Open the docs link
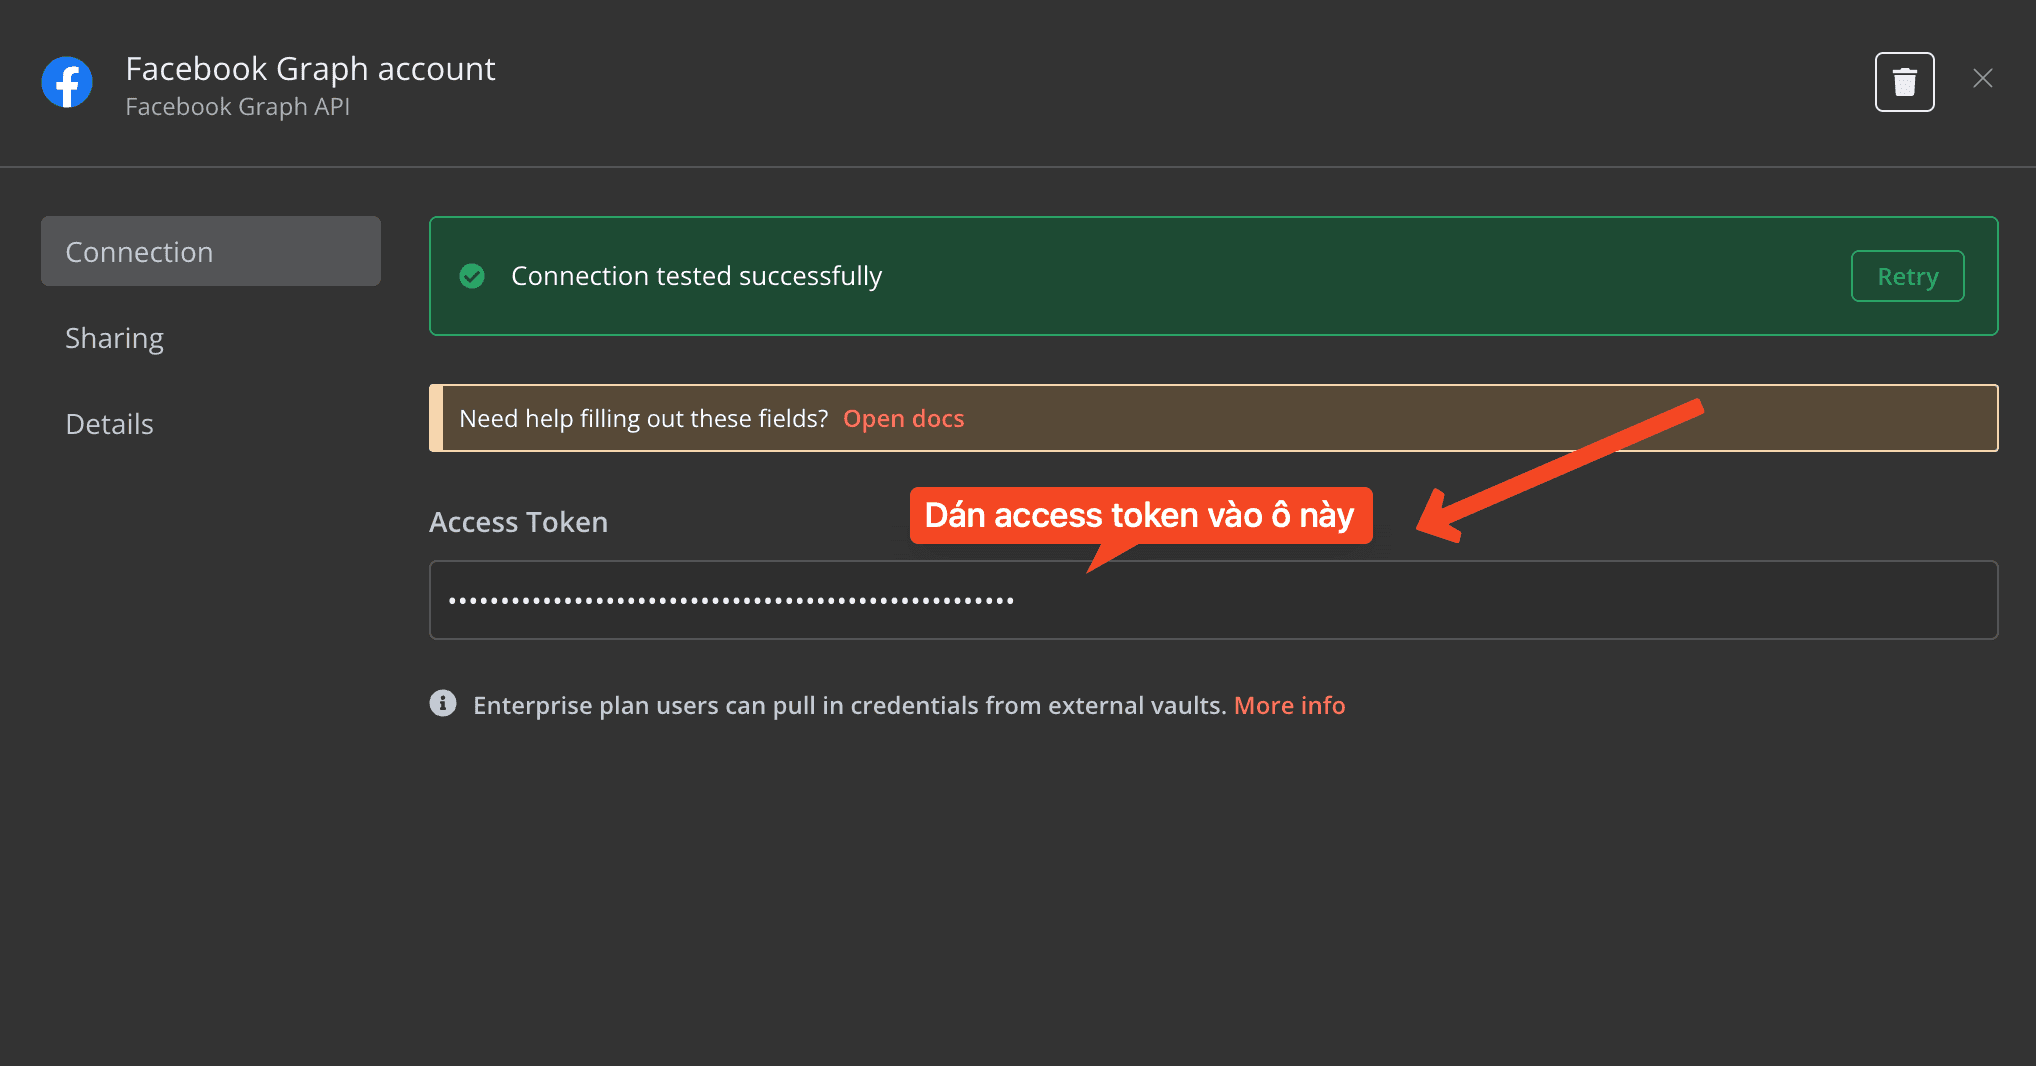Image resolution: width=2036 pixels, height=1066 pixels. (903, 418)
